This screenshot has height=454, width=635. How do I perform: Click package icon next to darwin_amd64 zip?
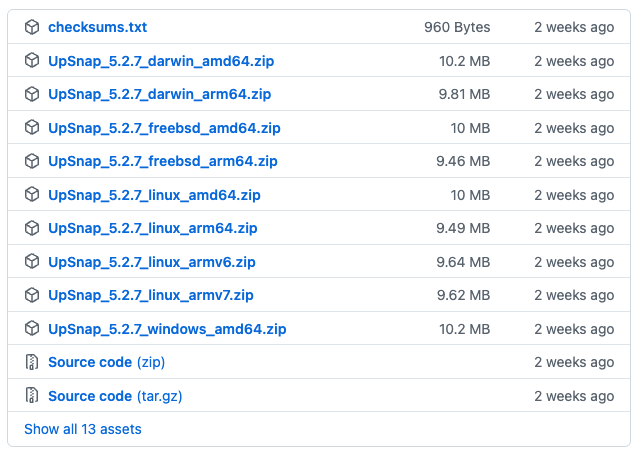[x=32, y=61]
